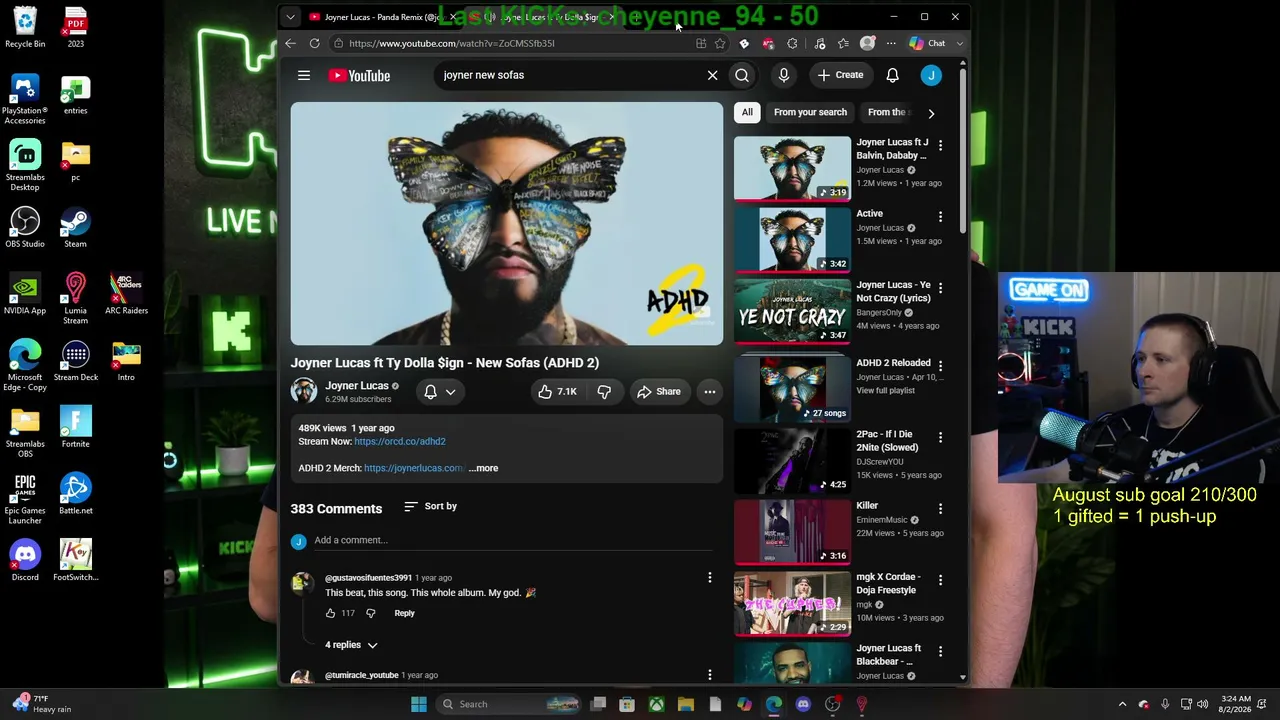1280x720 pixels.
Task: Open the 3:24 AM taskbar clock
Action: [x=1235, y=704]
